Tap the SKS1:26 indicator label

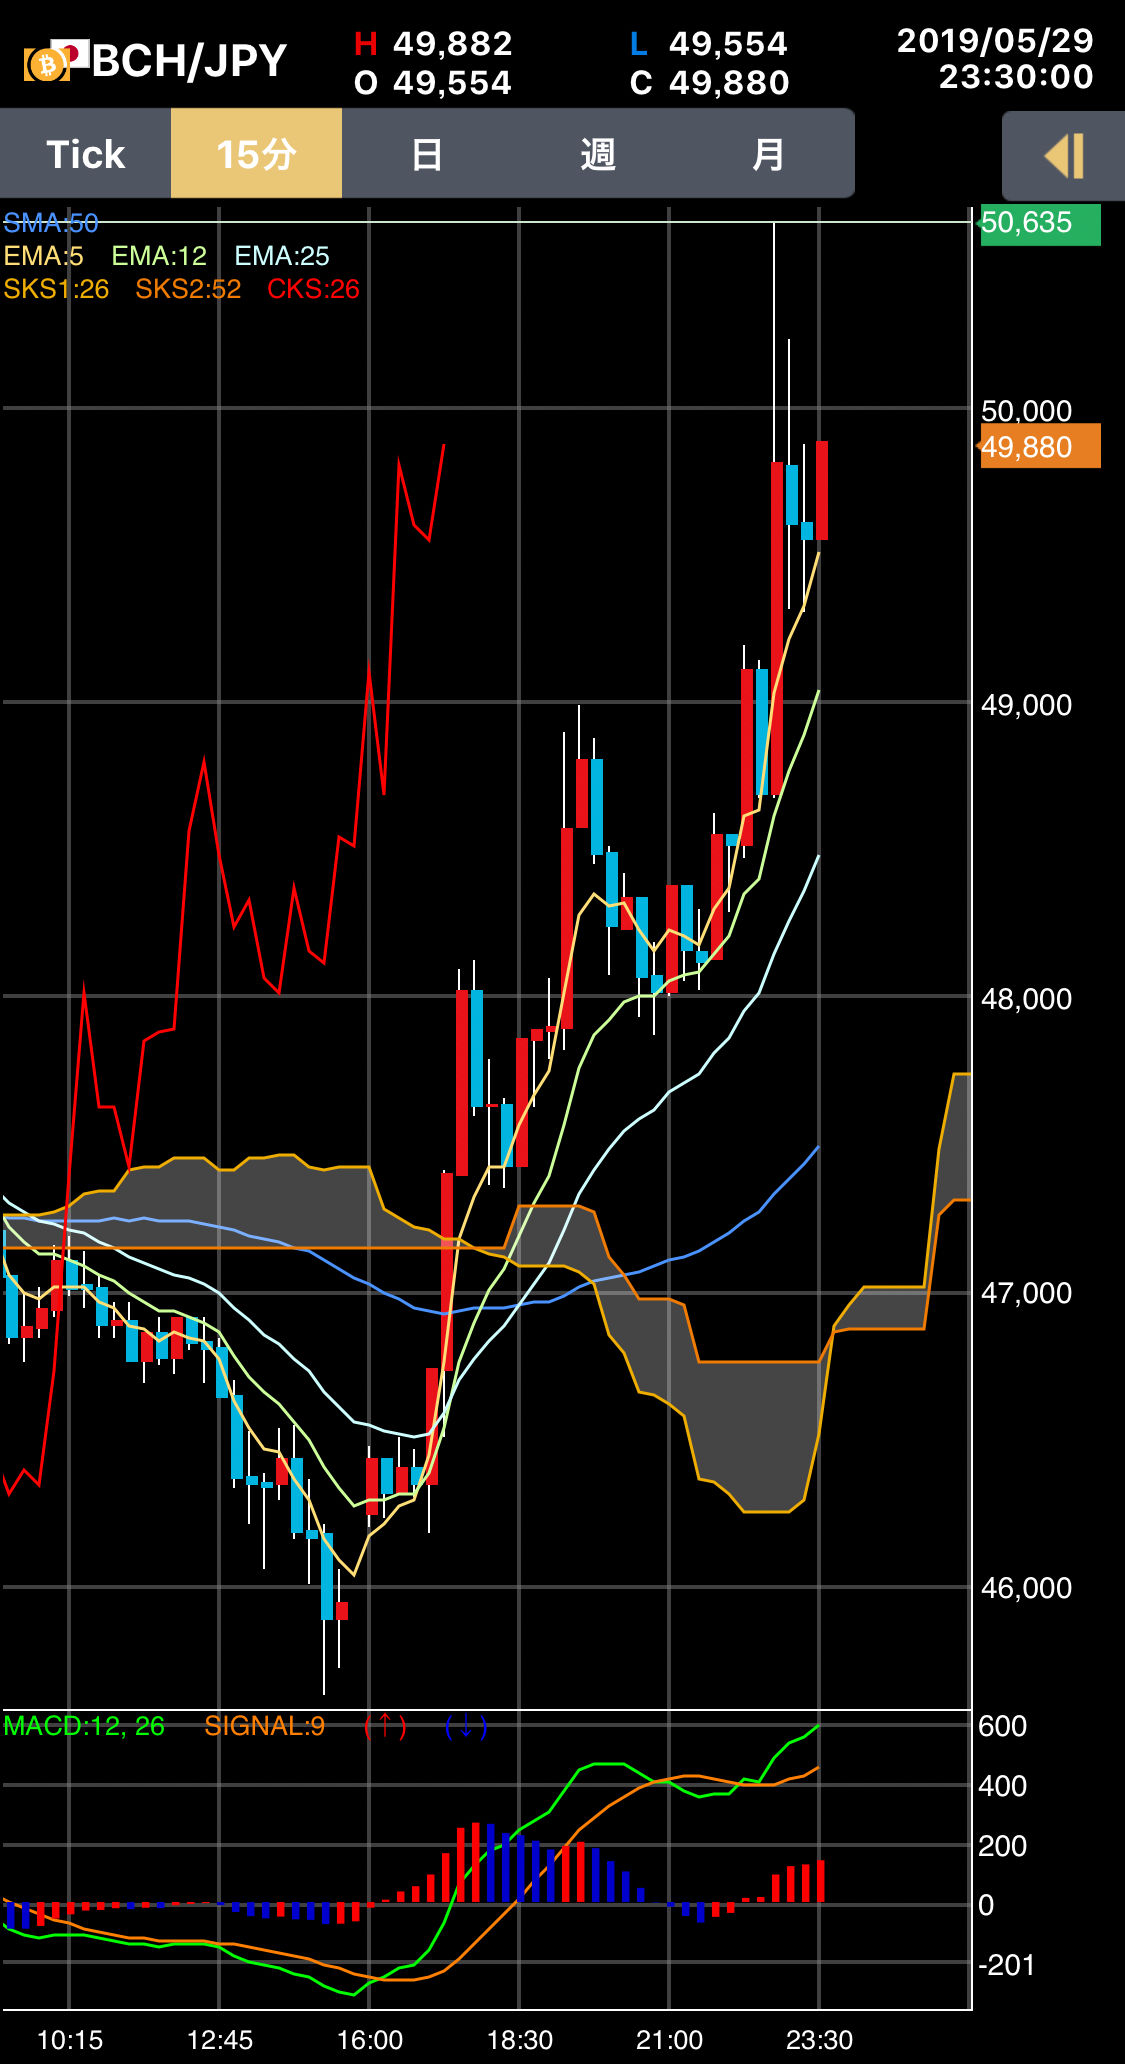click(x=56, y=289)
